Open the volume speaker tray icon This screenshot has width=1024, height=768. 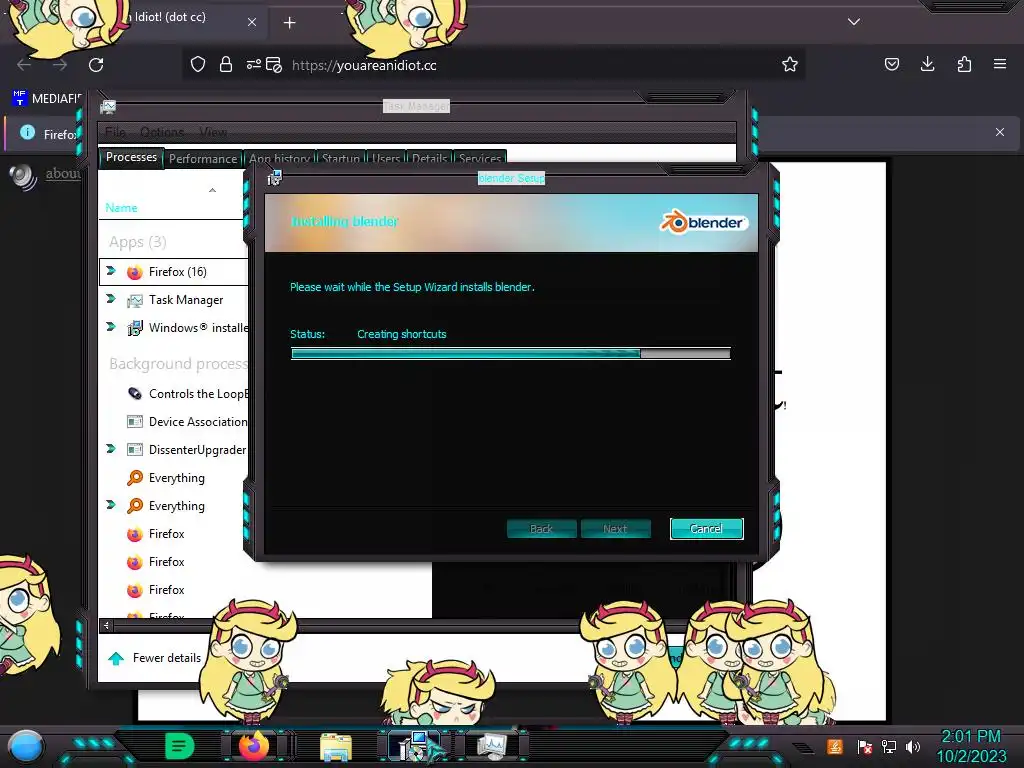(x=913, y=746)
